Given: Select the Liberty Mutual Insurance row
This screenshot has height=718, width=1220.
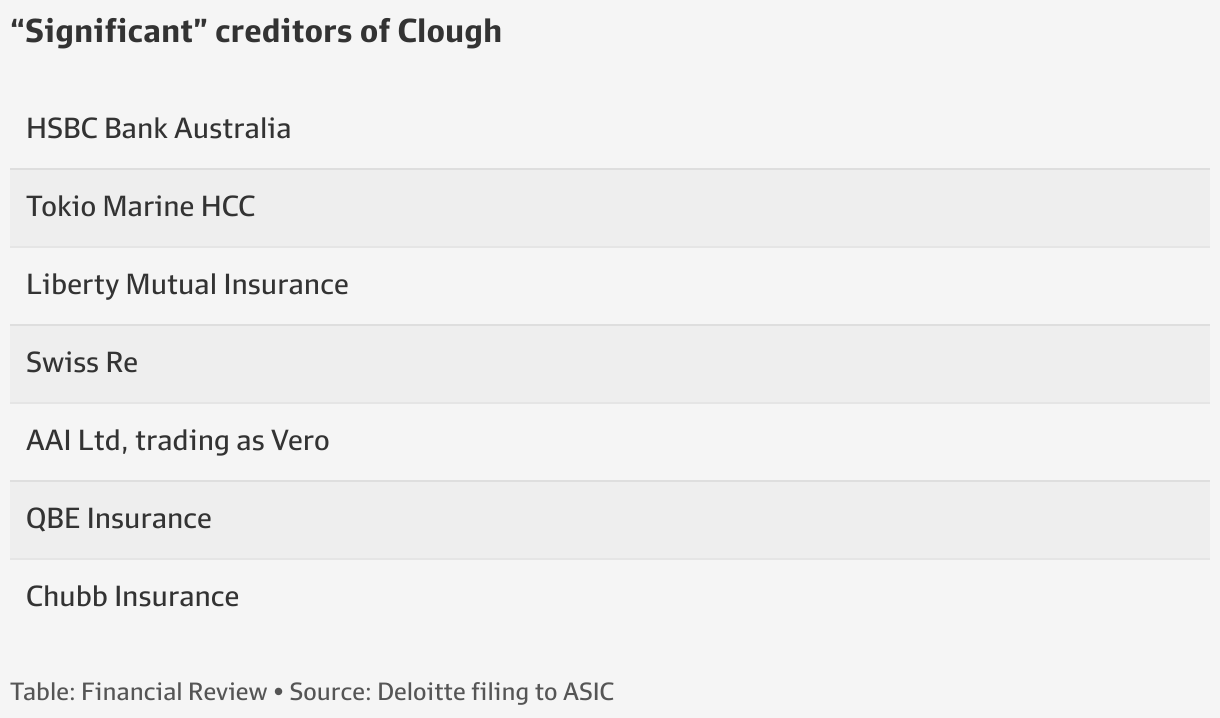Looking at the screenshot, I should click(x=610, y=285).
